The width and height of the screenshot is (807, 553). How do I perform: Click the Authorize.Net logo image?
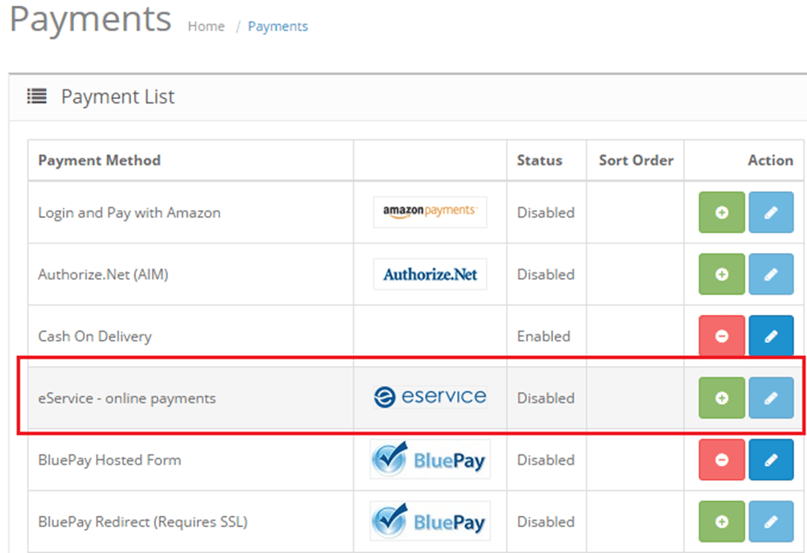[430, 274]
